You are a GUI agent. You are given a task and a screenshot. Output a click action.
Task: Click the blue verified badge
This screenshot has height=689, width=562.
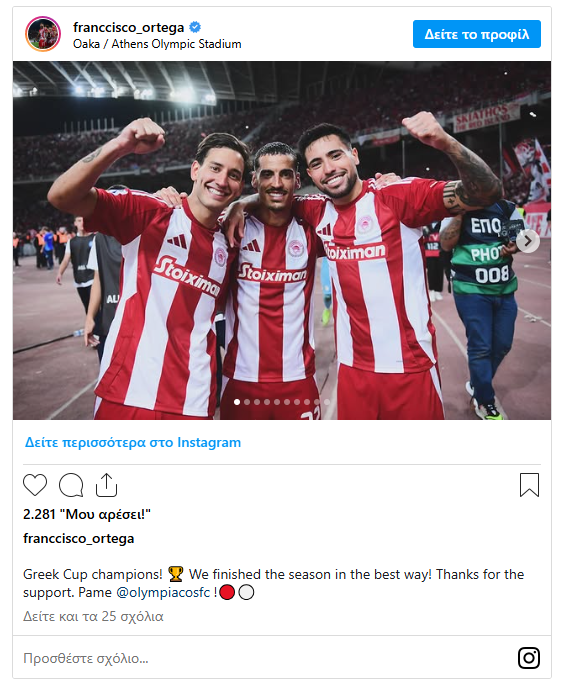click(x=195, y=27)
